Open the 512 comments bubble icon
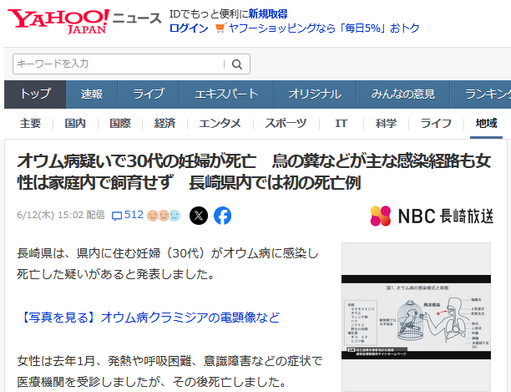The image size is (511, 392). click(117, 216)
